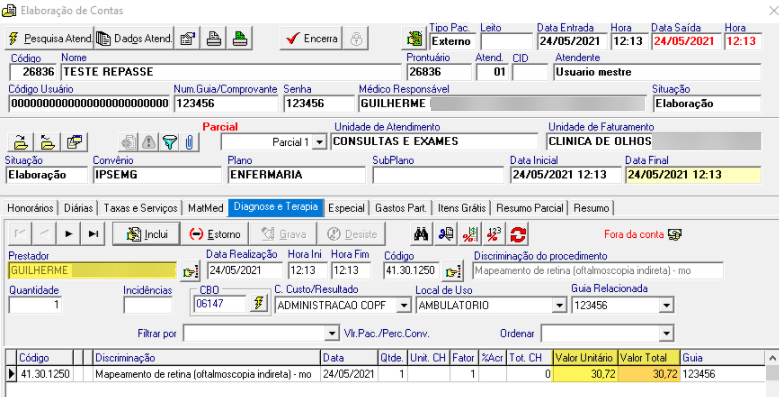779x397 pixels.
Task: Click the Estorno button
Action: click(215, 234)
